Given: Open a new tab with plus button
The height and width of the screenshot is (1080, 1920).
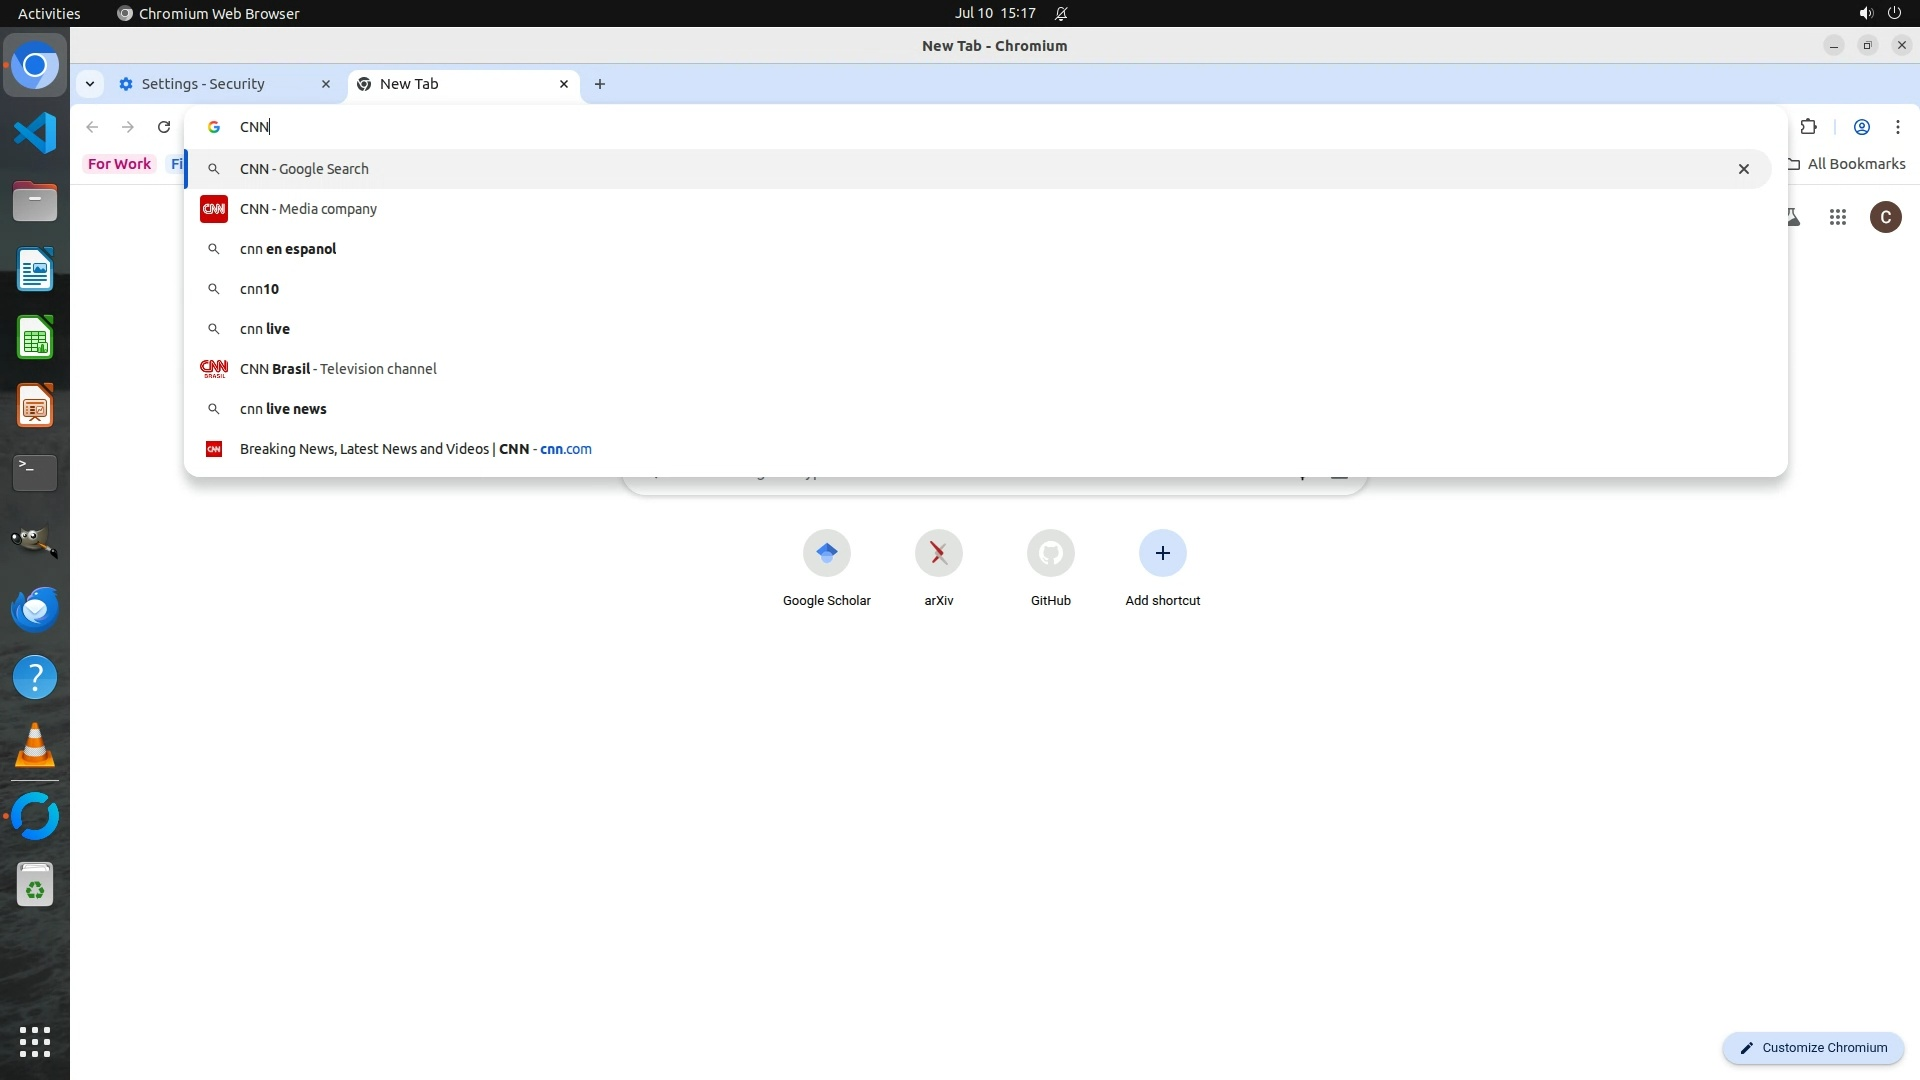Looking at the screenshot, I should pos(600,84).
